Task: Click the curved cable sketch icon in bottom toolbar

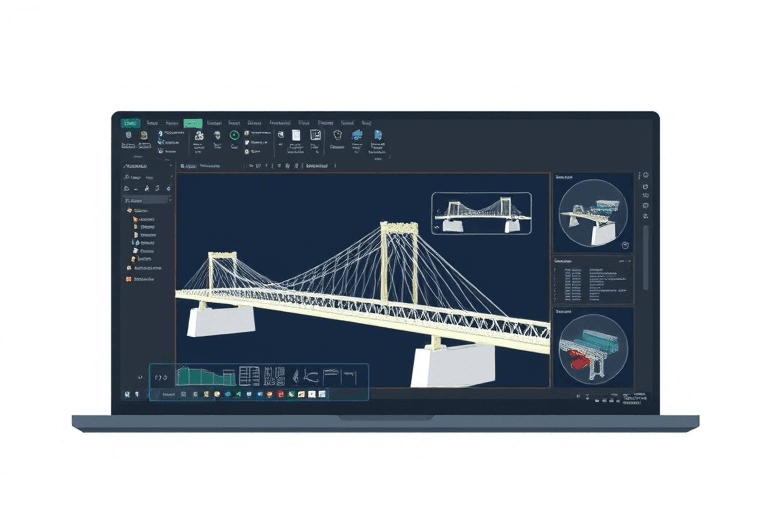Action: click(310, 376)
